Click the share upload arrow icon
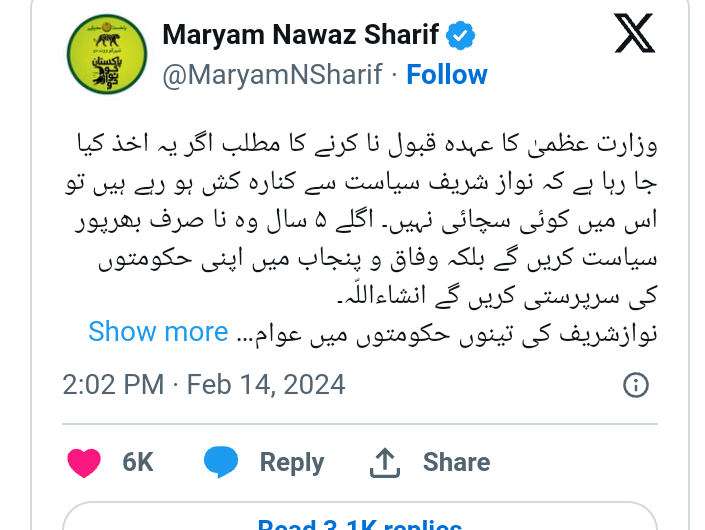 click(x=385, y=463)
